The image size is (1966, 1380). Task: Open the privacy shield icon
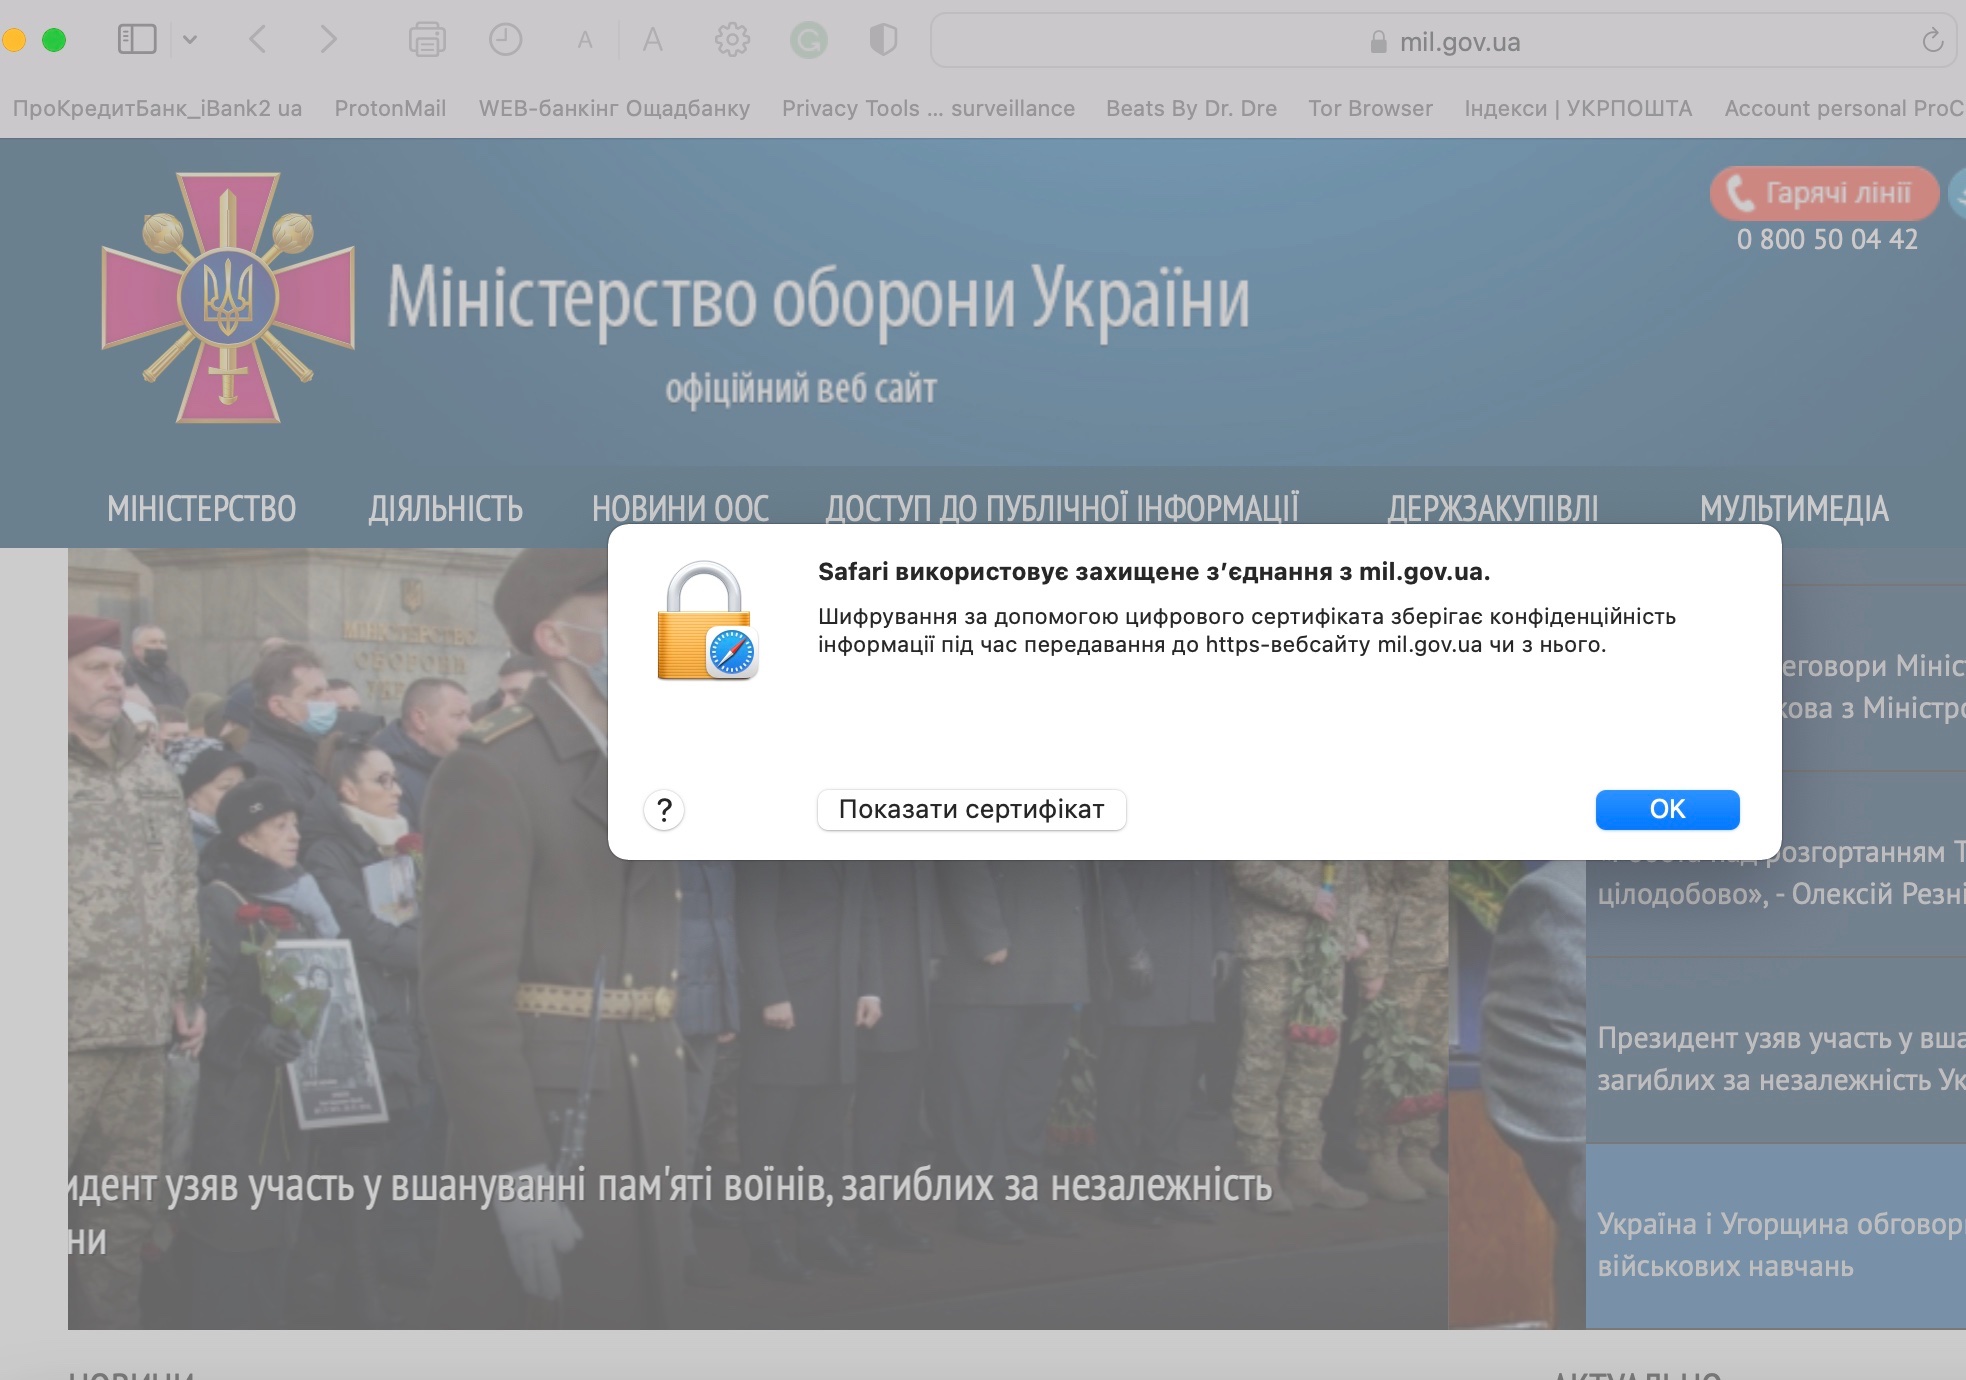(883, 40)
